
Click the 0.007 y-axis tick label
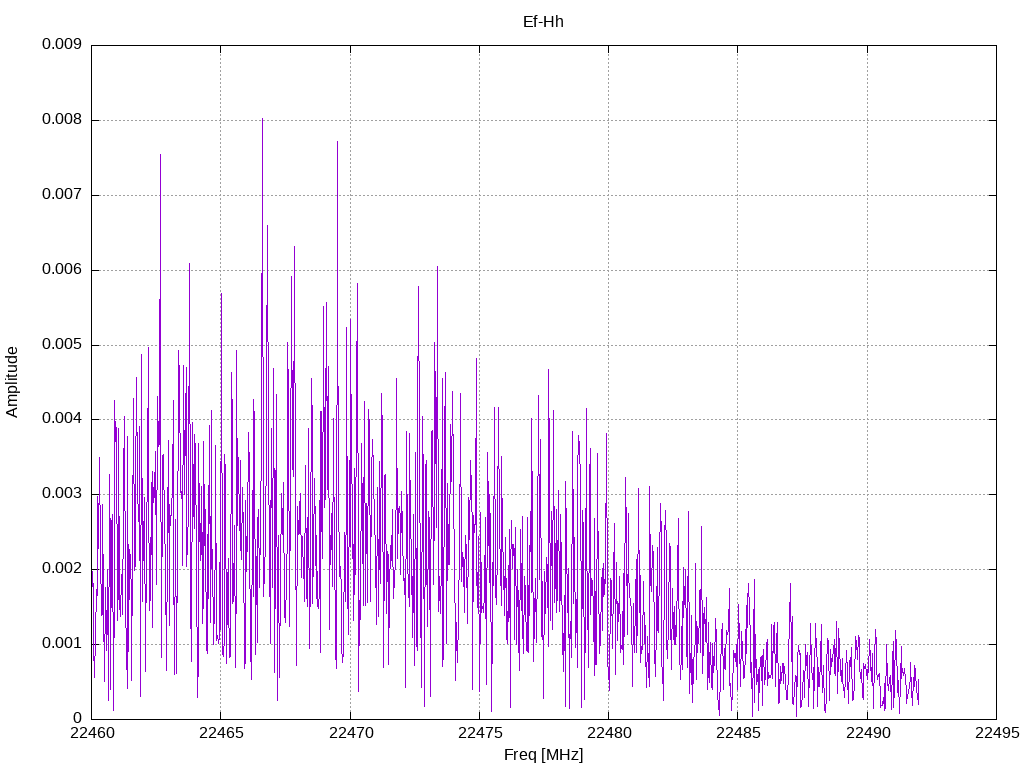(x=62, y=194)
